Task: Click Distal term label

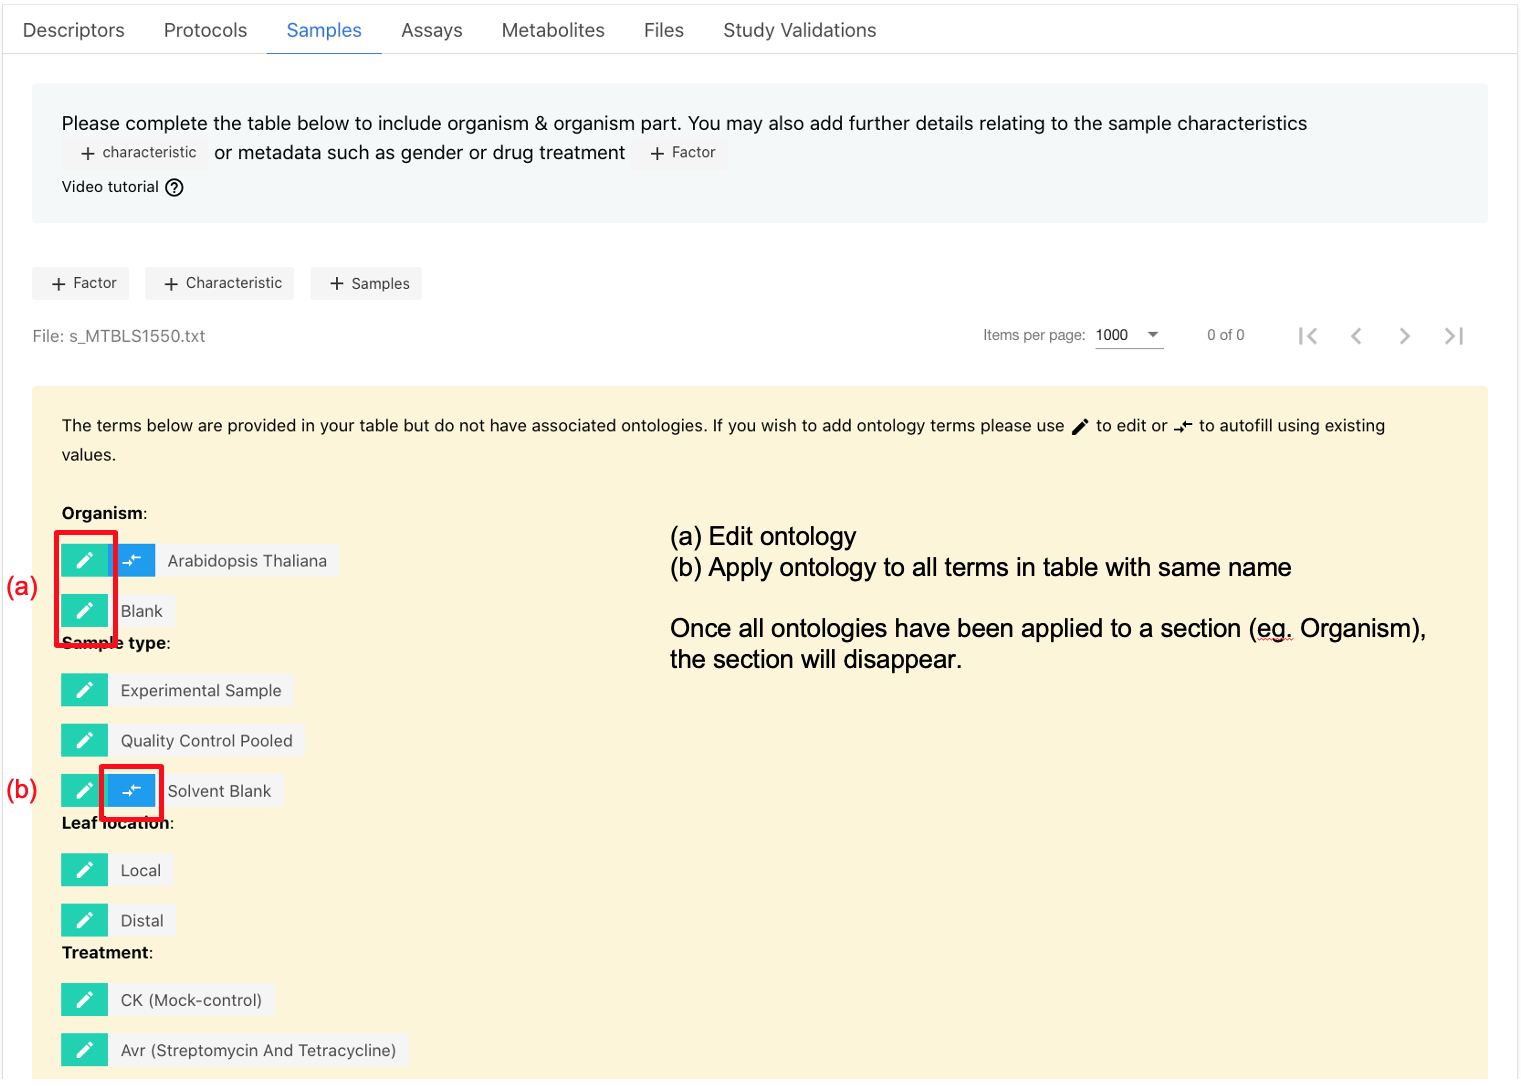Action: 142,921
